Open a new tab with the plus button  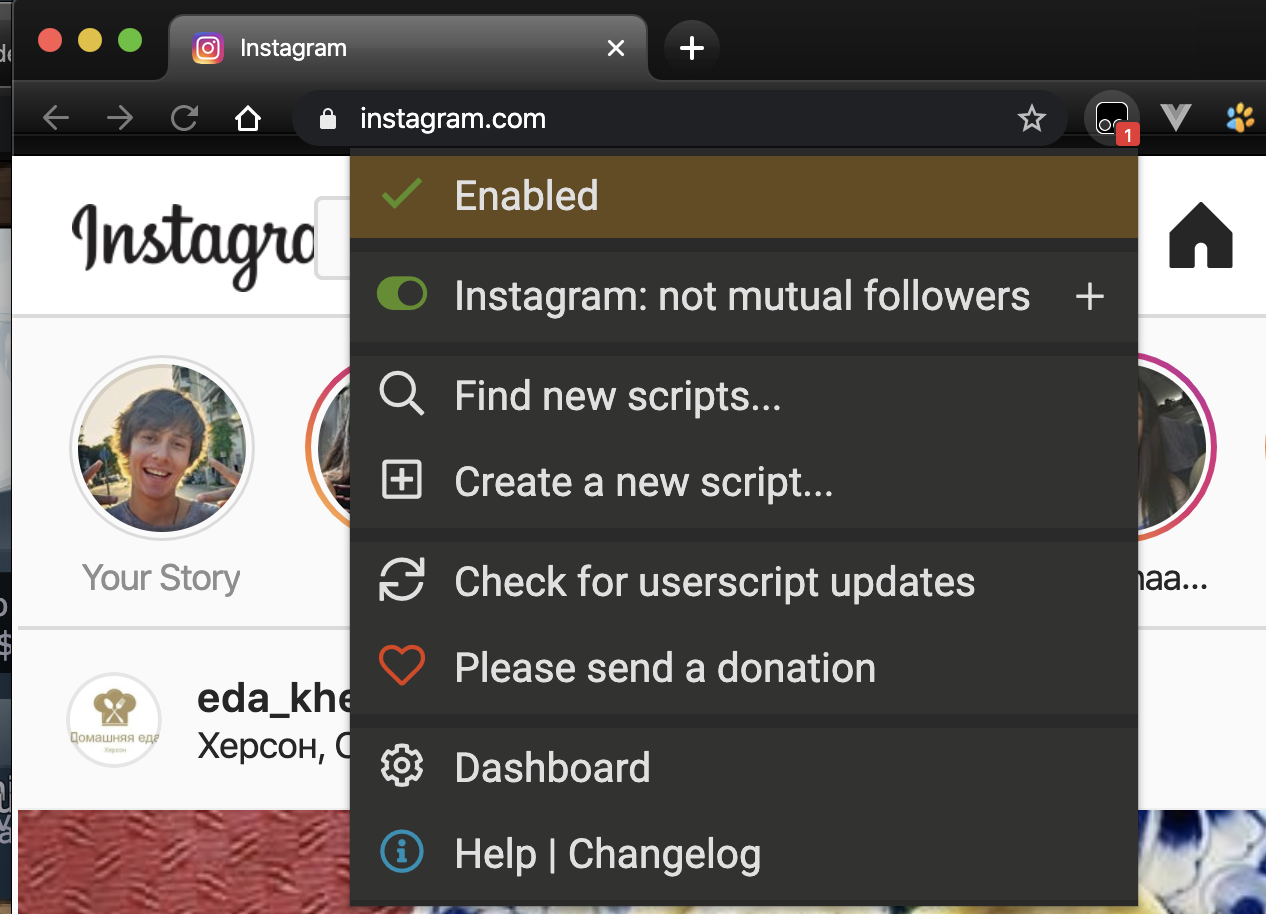(692, 47)
